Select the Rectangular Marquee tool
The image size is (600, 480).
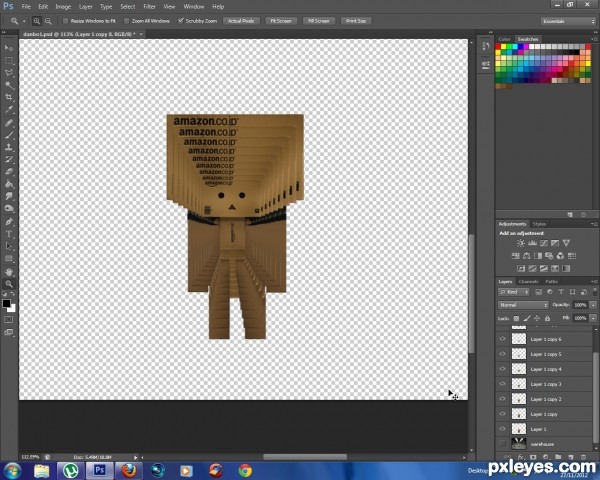pos(8,60)
